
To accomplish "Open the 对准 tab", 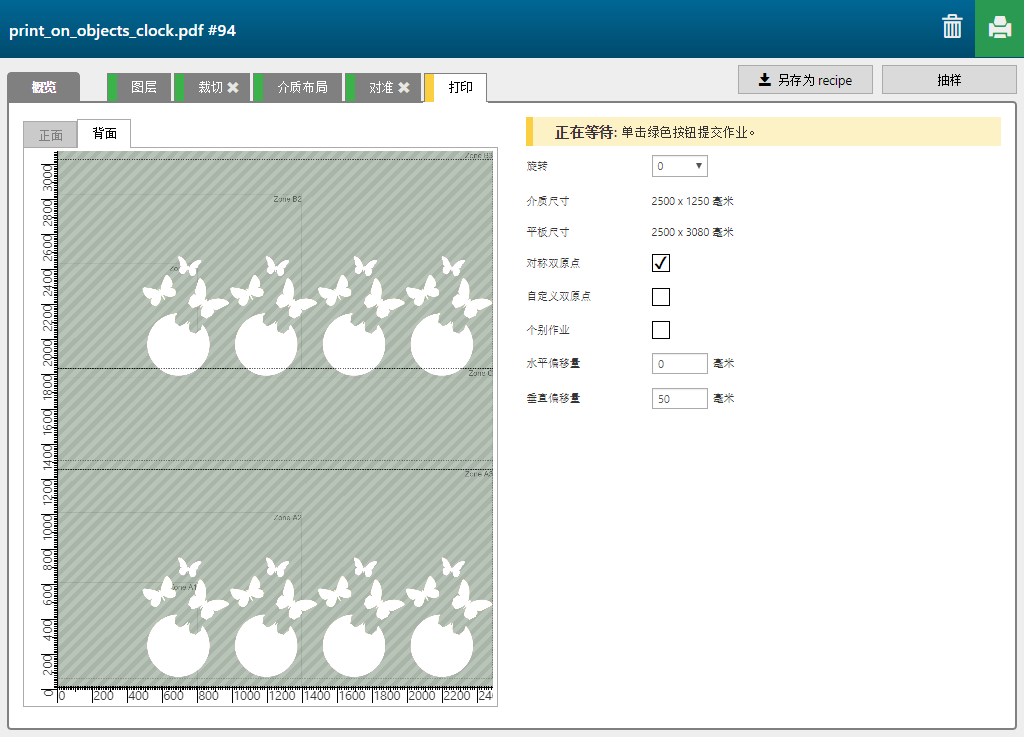I will point(381,87).
